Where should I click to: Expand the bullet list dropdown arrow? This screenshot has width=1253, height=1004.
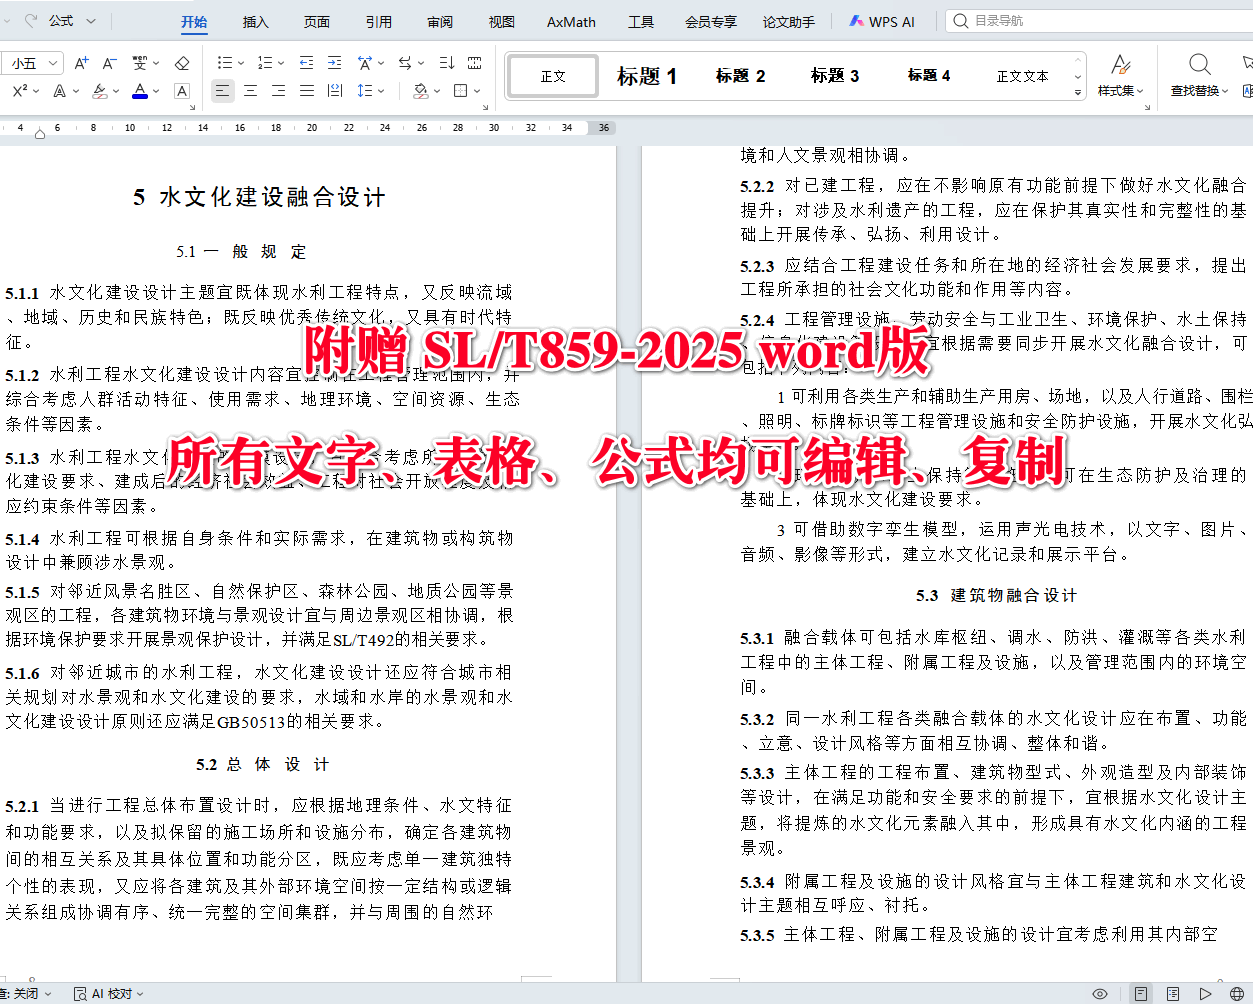241,63
